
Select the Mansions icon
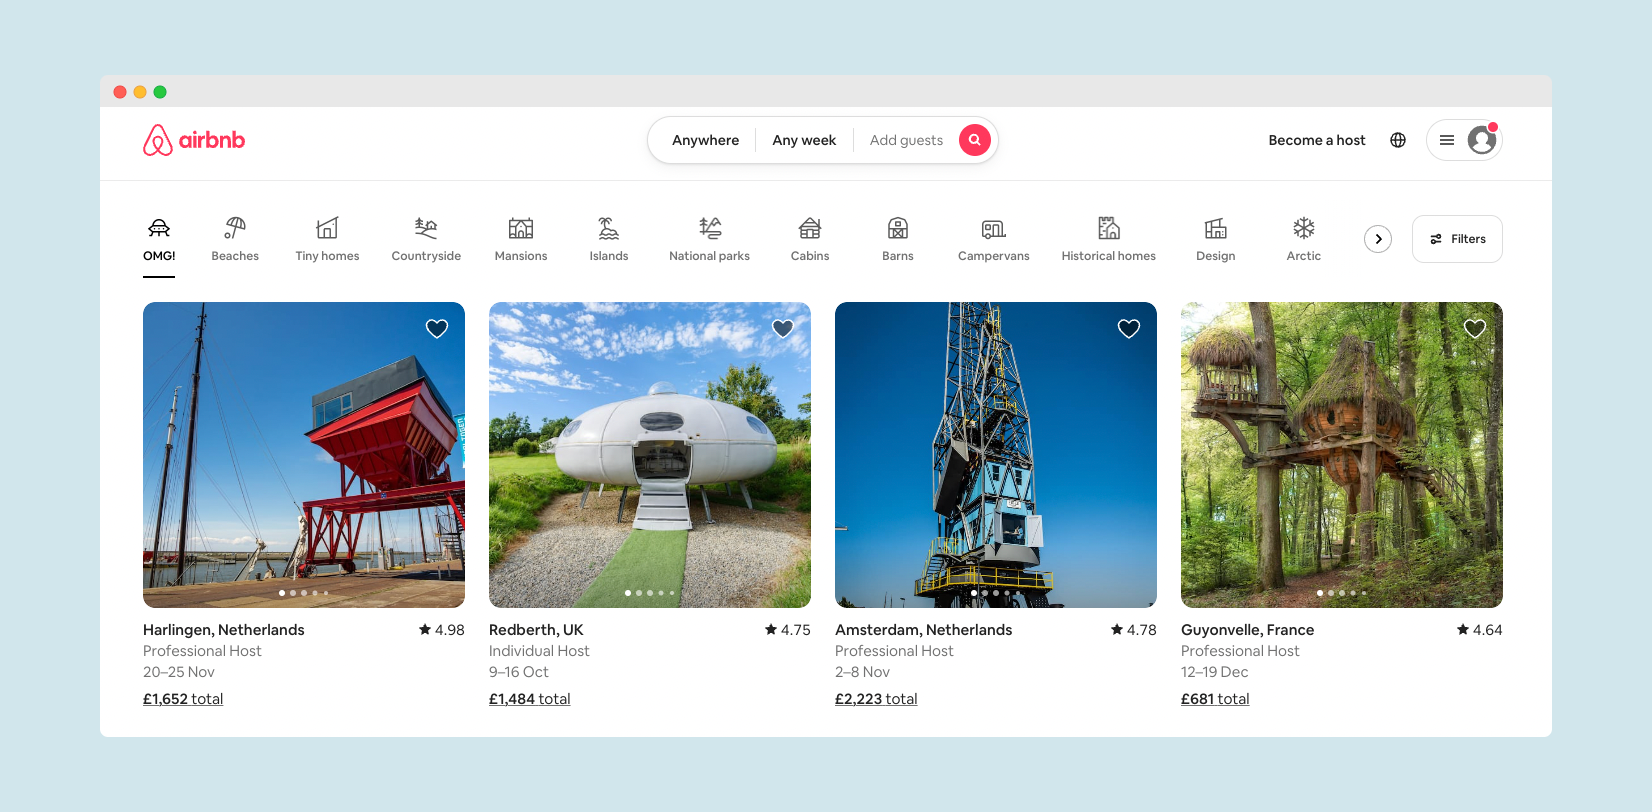pos(521,228)
